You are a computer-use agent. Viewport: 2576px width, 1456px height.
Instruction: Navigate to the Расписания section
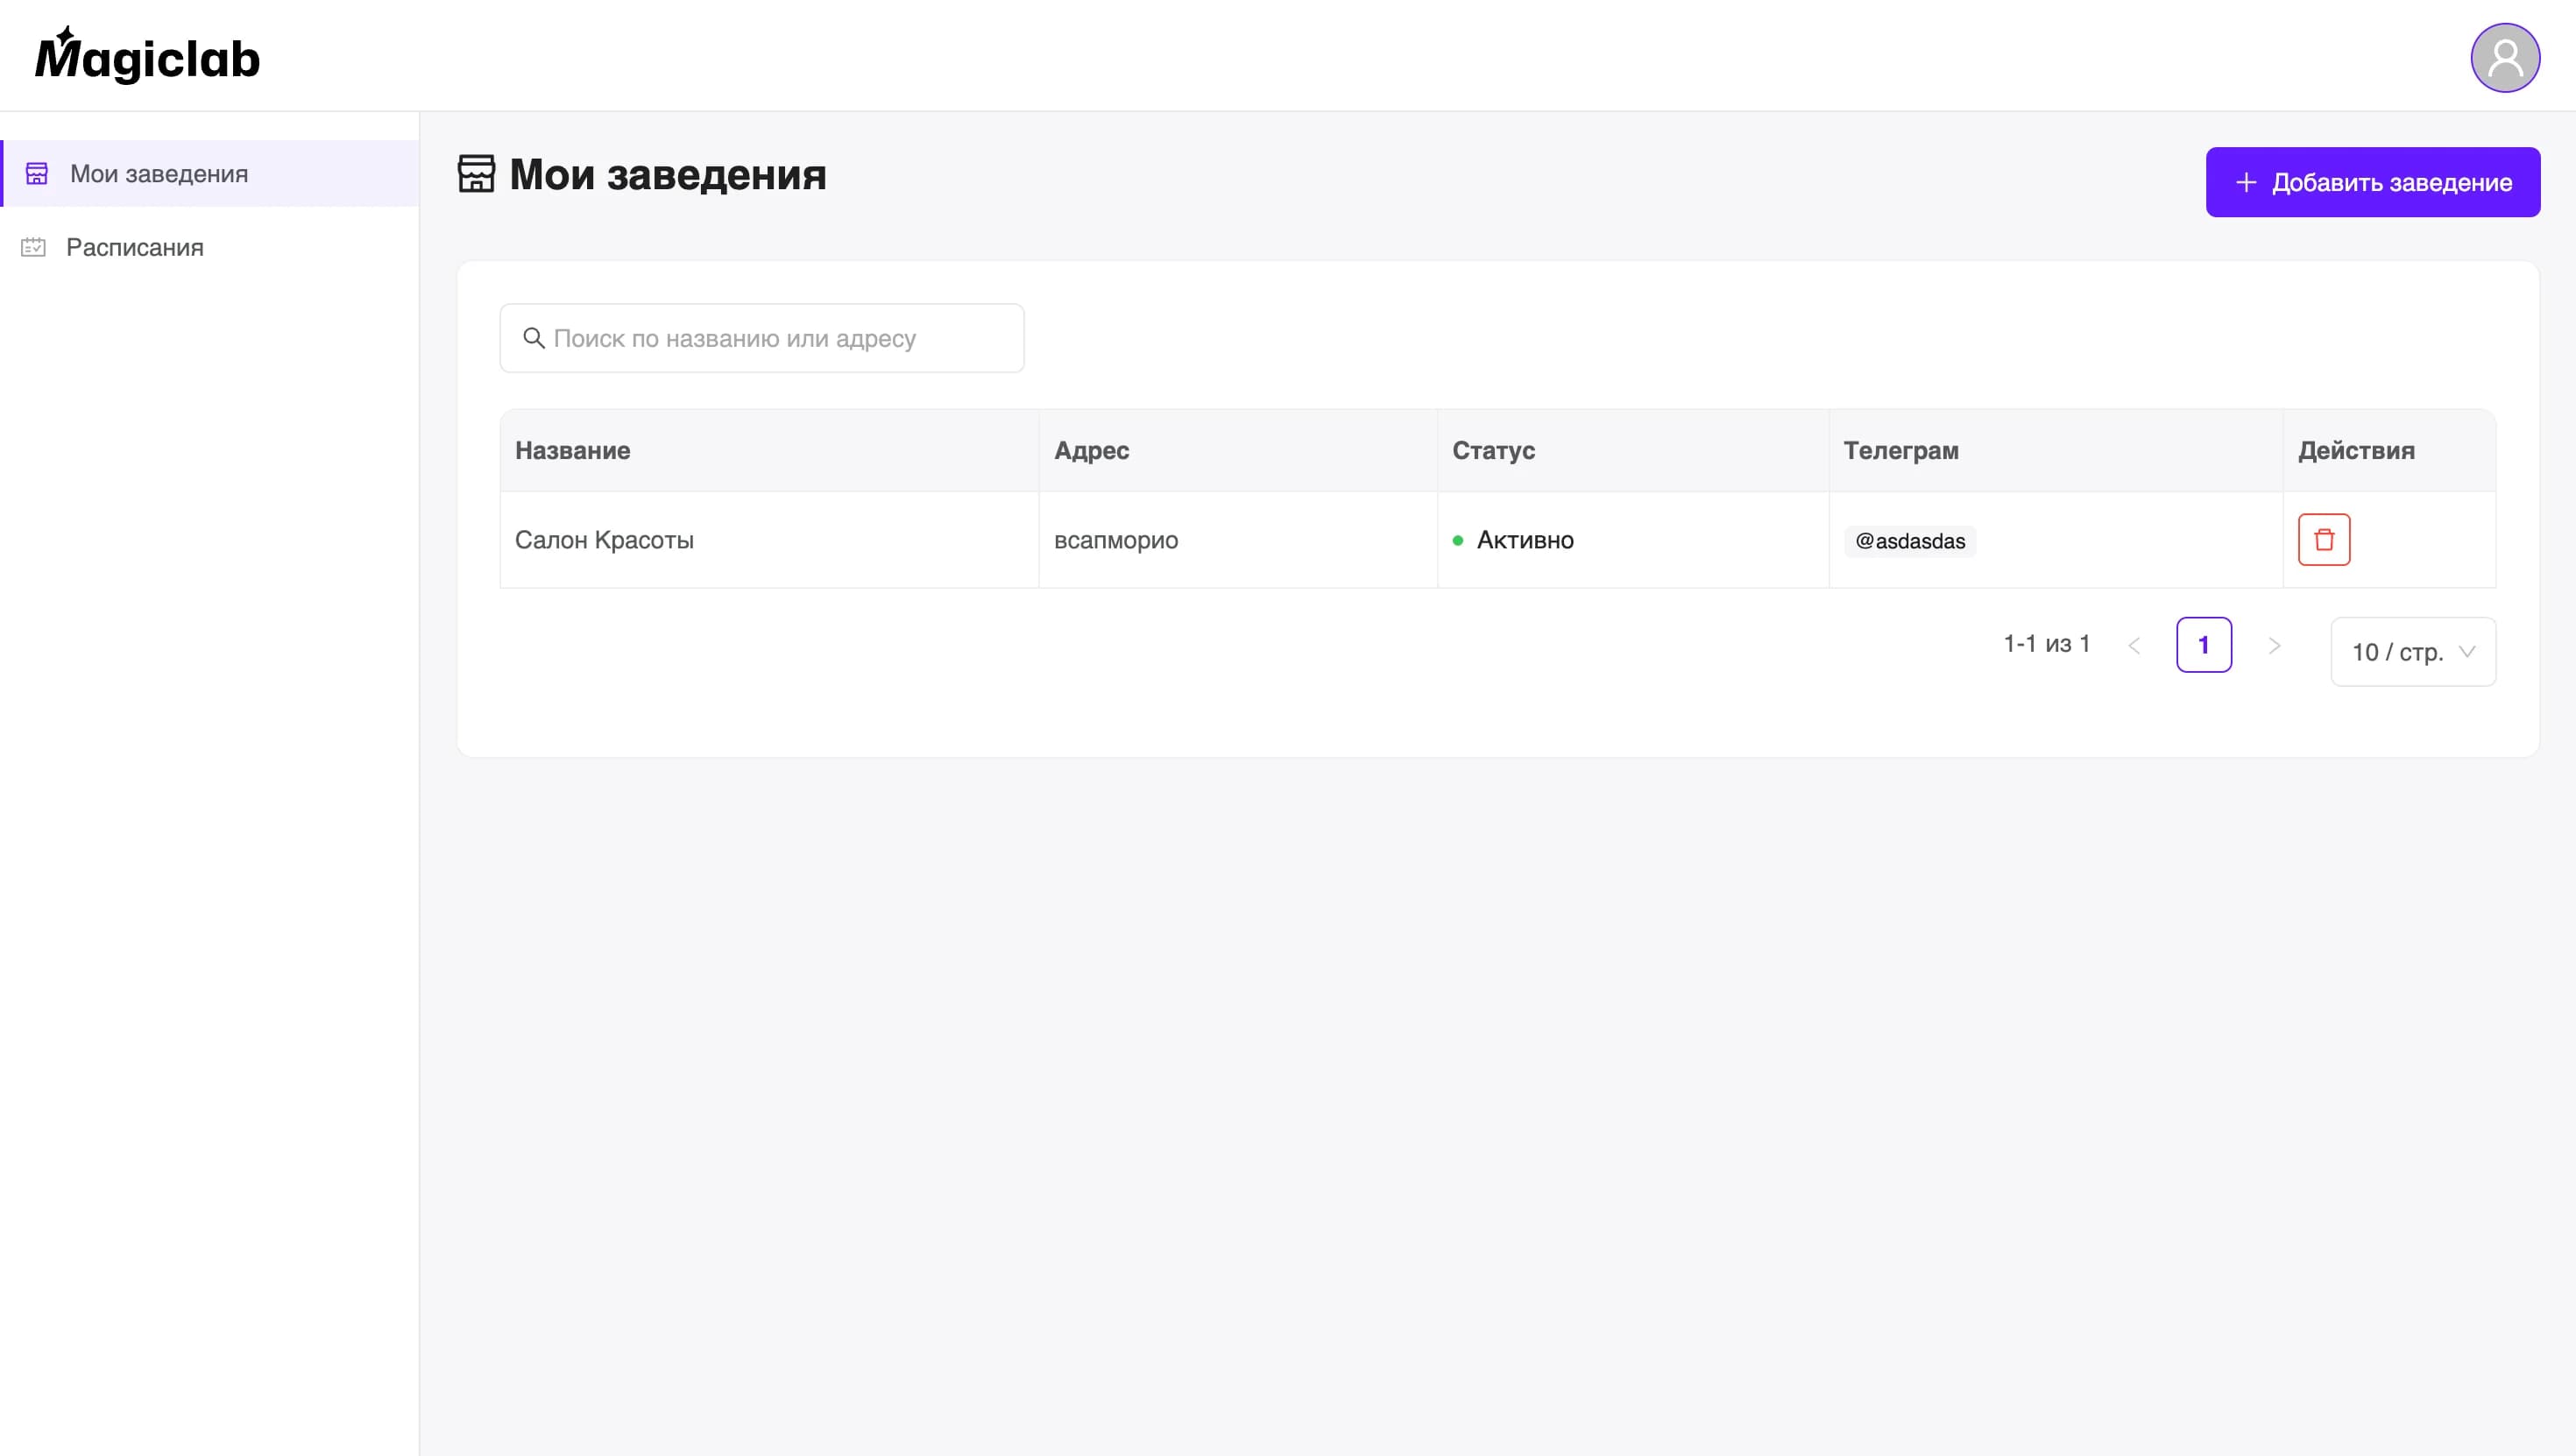tap(134, 247)
